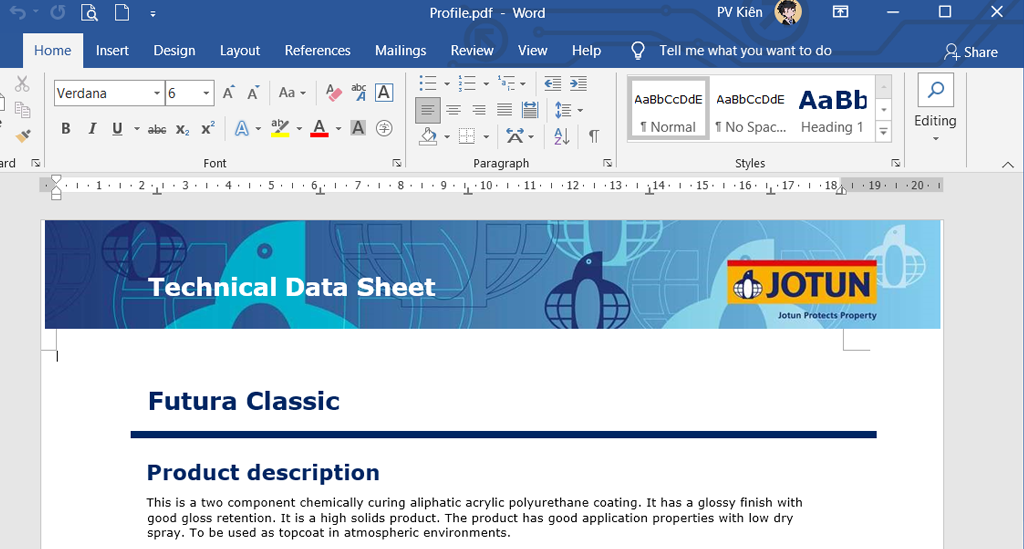The image size is (1024, 549).
Task: Open Line and Paragraph Spacing menu
Action: pos(564,110)
